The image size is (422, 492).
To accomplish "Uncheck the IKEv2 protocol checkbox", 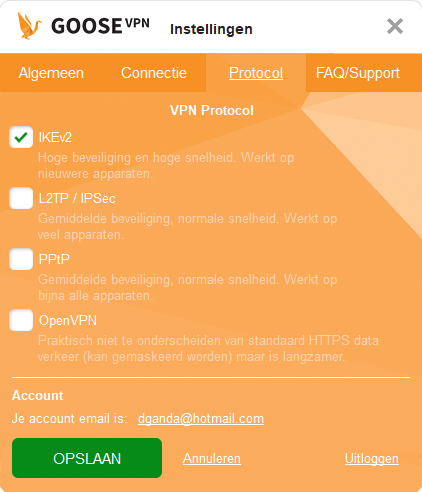I will [21, 137].
